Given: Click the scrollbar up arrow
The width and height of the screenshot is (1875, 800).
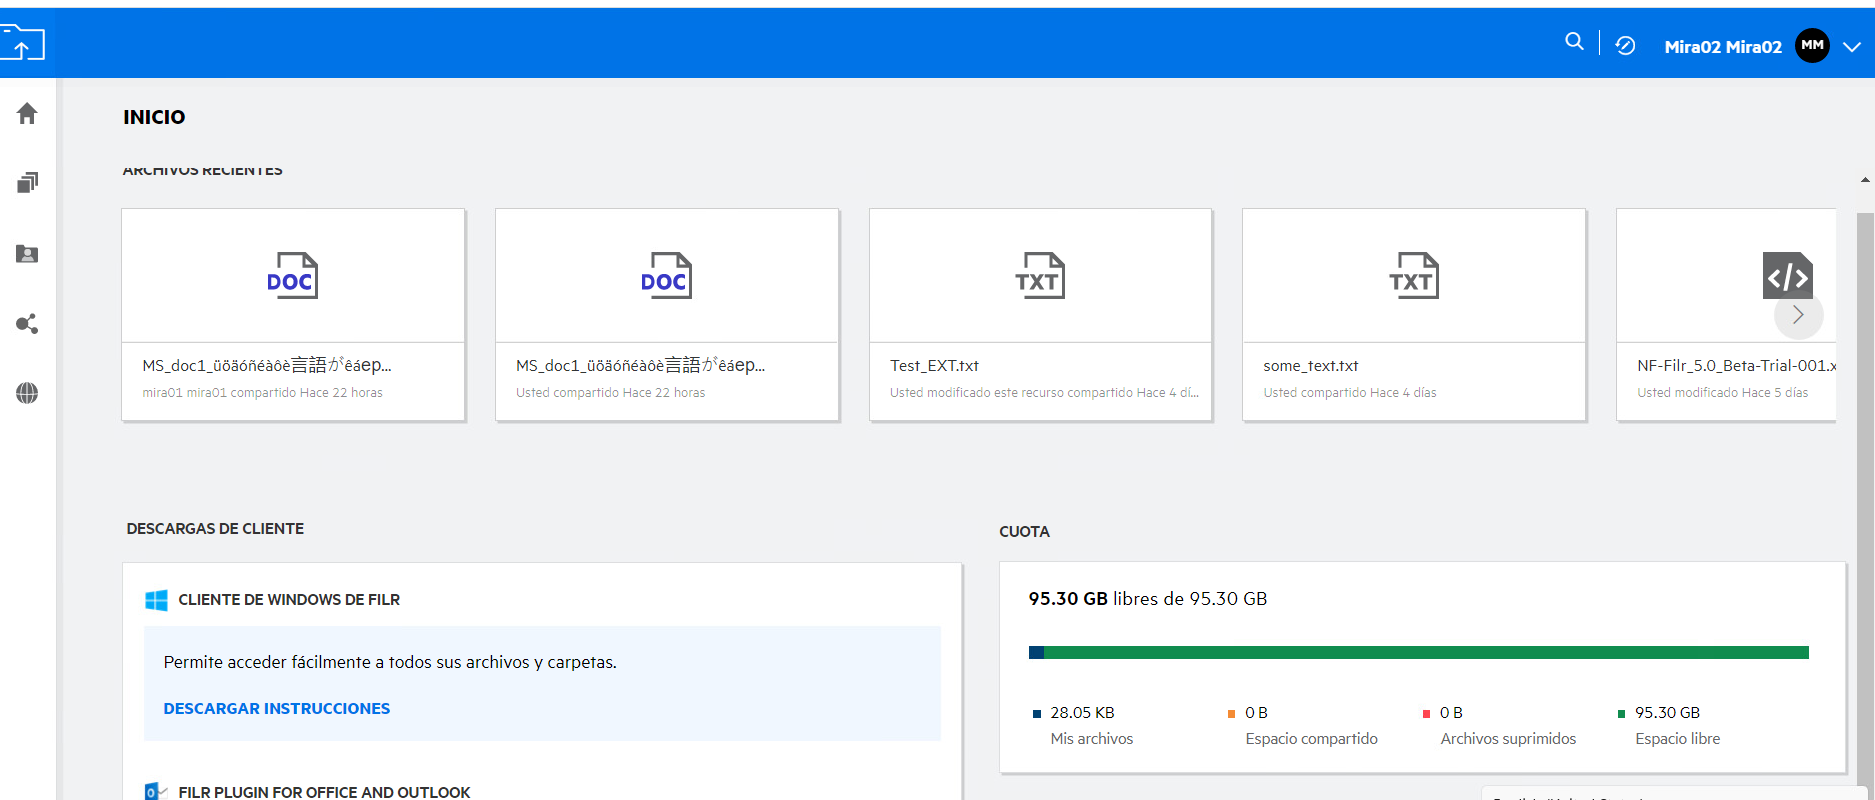Looking at the screenshot, I should [x=1865, y=180].
